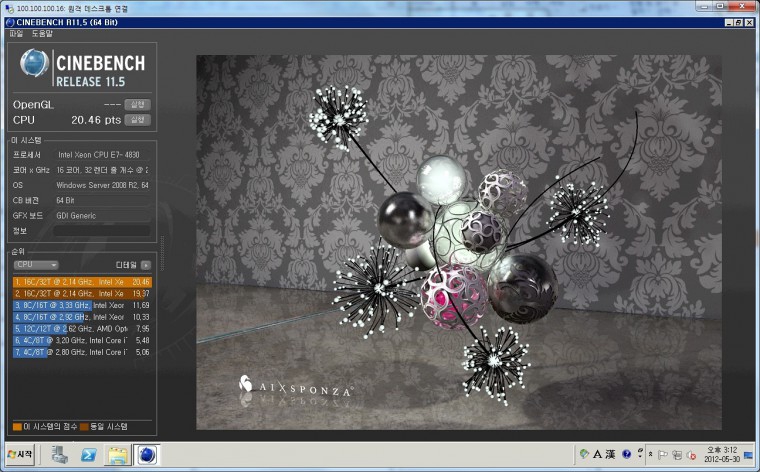Click the GFX board value GDI Generic

point(76,216)
